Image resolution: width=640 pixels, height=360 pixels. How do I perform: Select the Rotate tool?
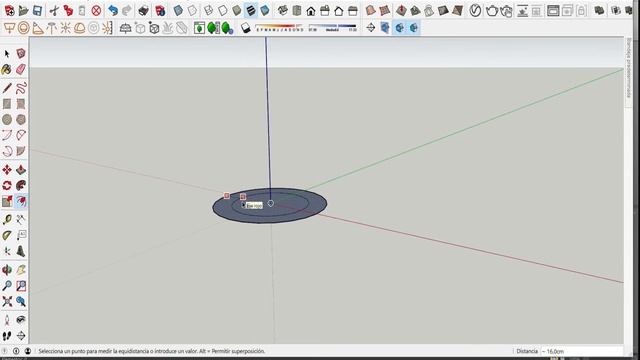(x=7, y=185)
